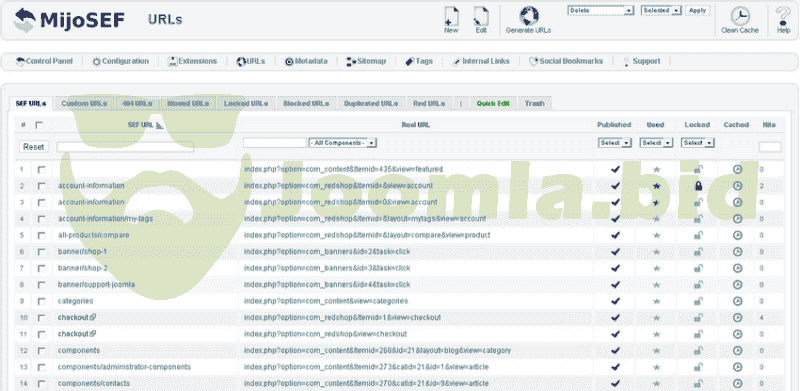Viewport: 800px width, 391px height.
Task: Open Configuration in the navigation bar
Action: point(120,61)
